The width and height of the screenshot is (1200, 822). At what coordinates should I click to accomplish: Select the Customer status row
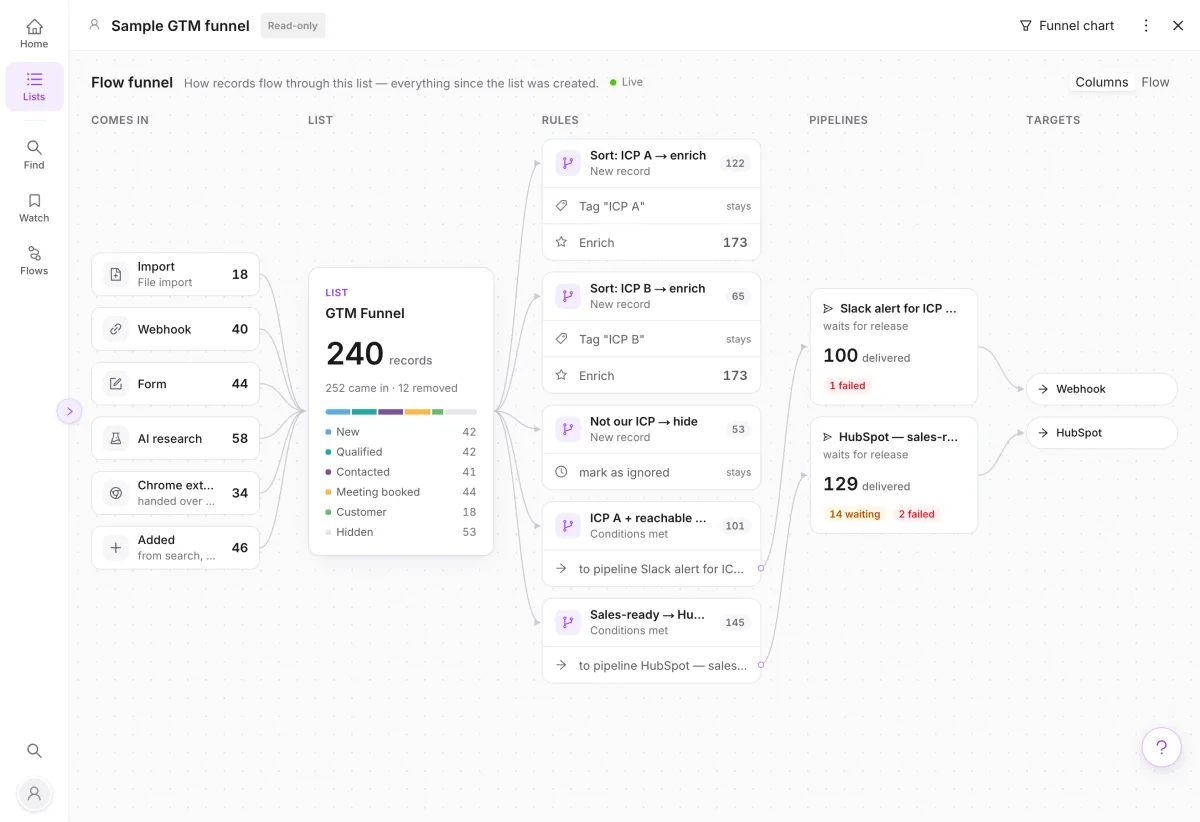(x=401, y=512)
